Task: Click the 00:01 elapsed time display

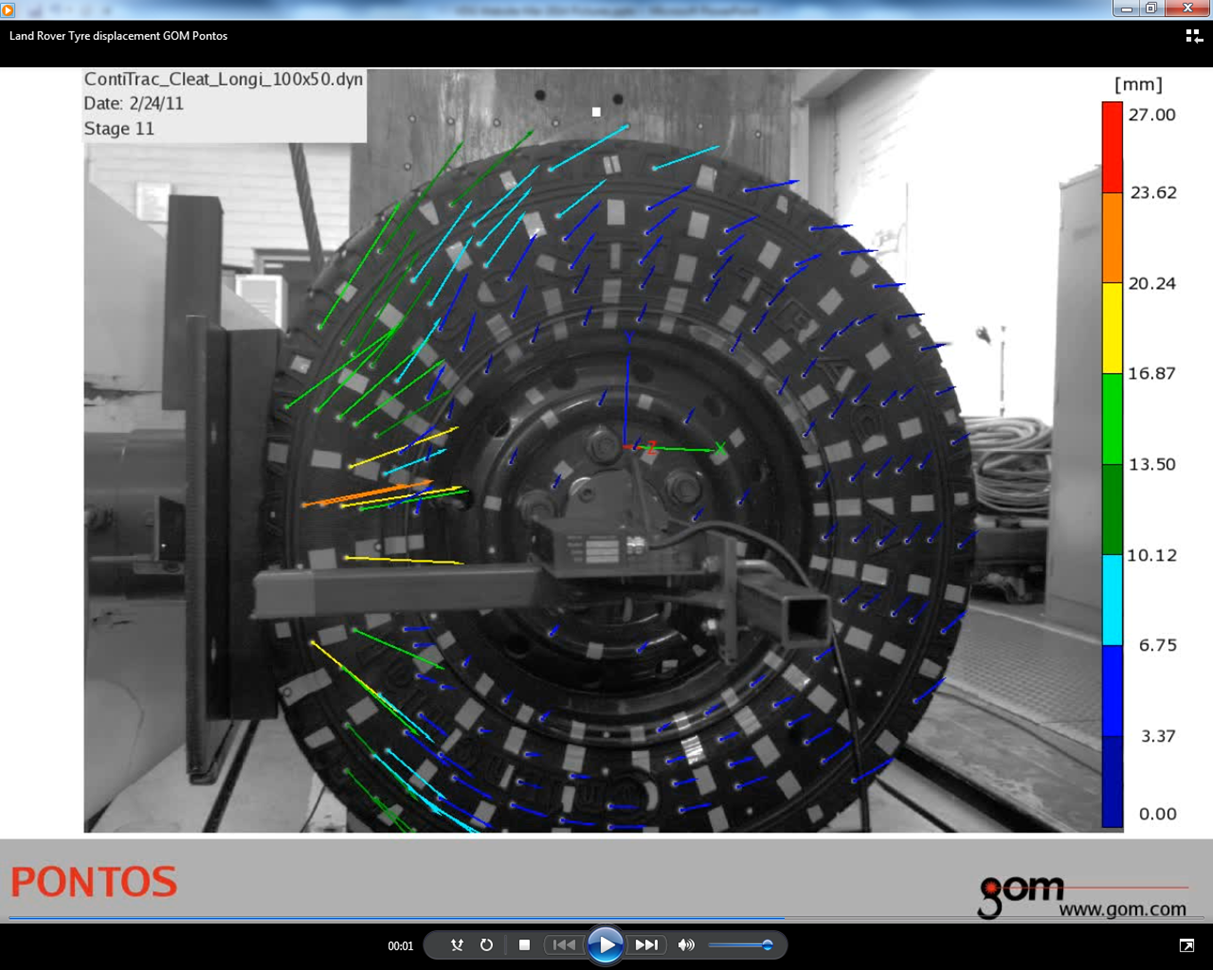Action: tap(400, 946)
